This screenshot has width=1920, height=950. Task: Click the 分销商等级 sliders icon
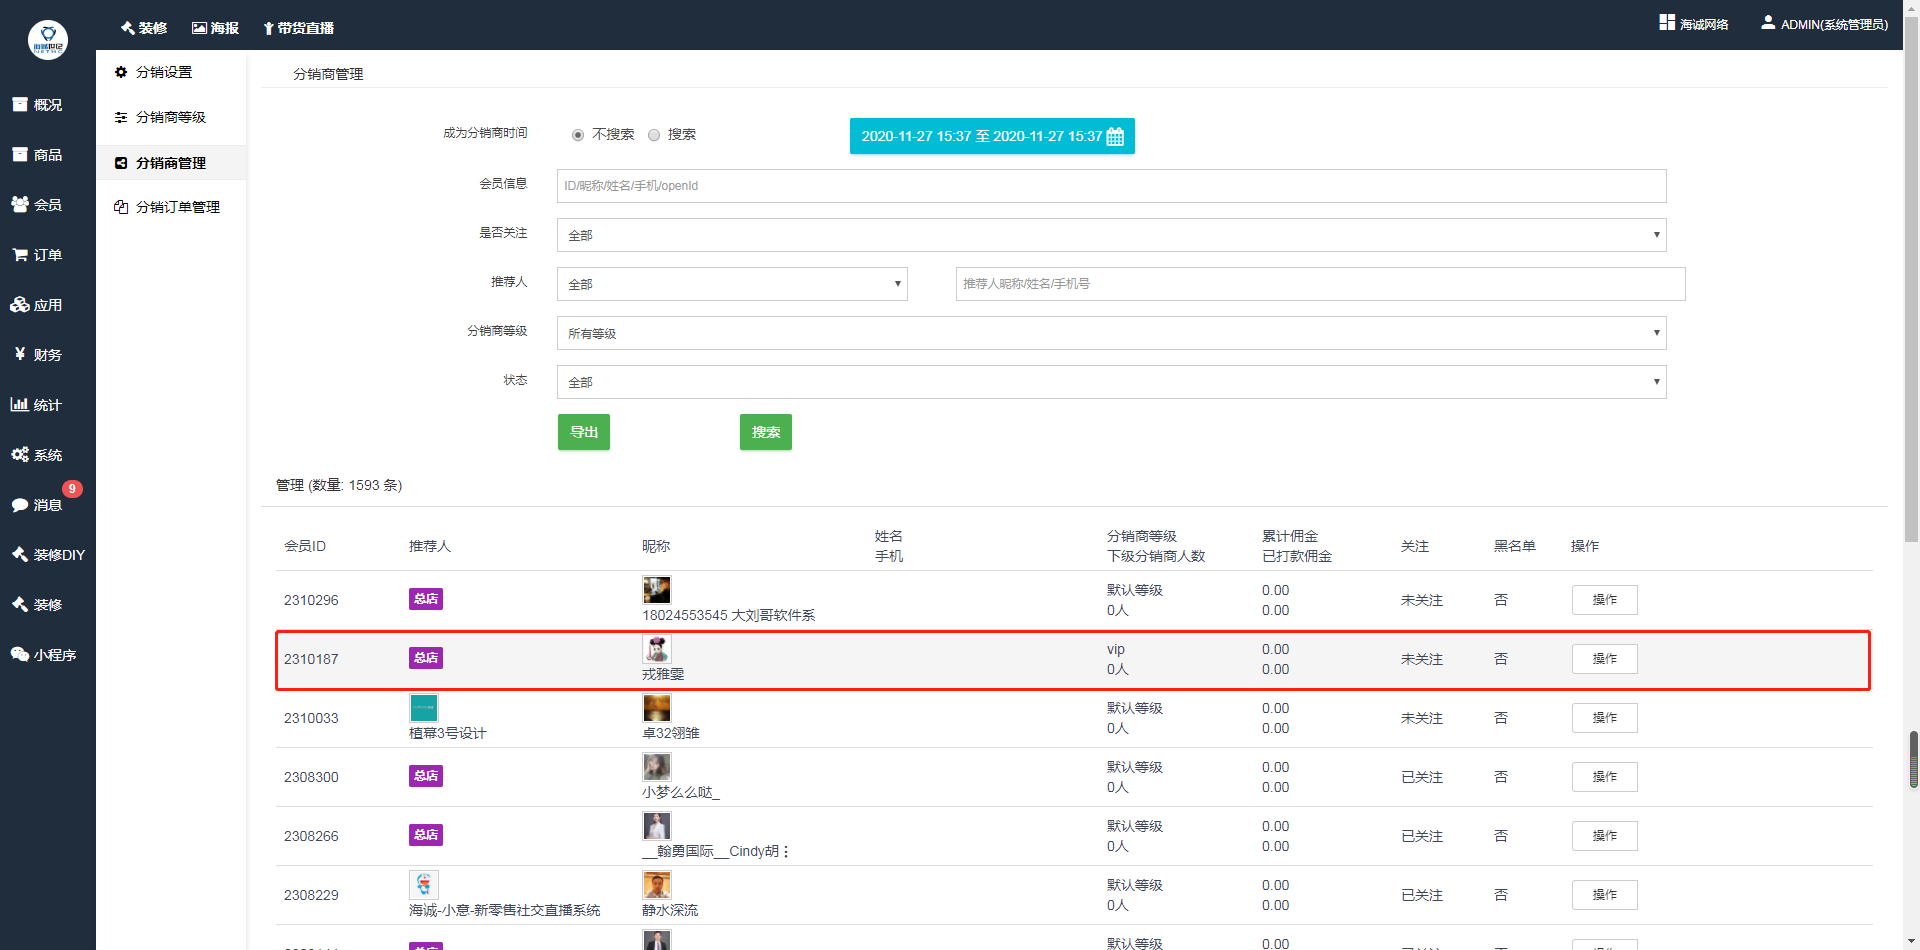pos(121,117)
